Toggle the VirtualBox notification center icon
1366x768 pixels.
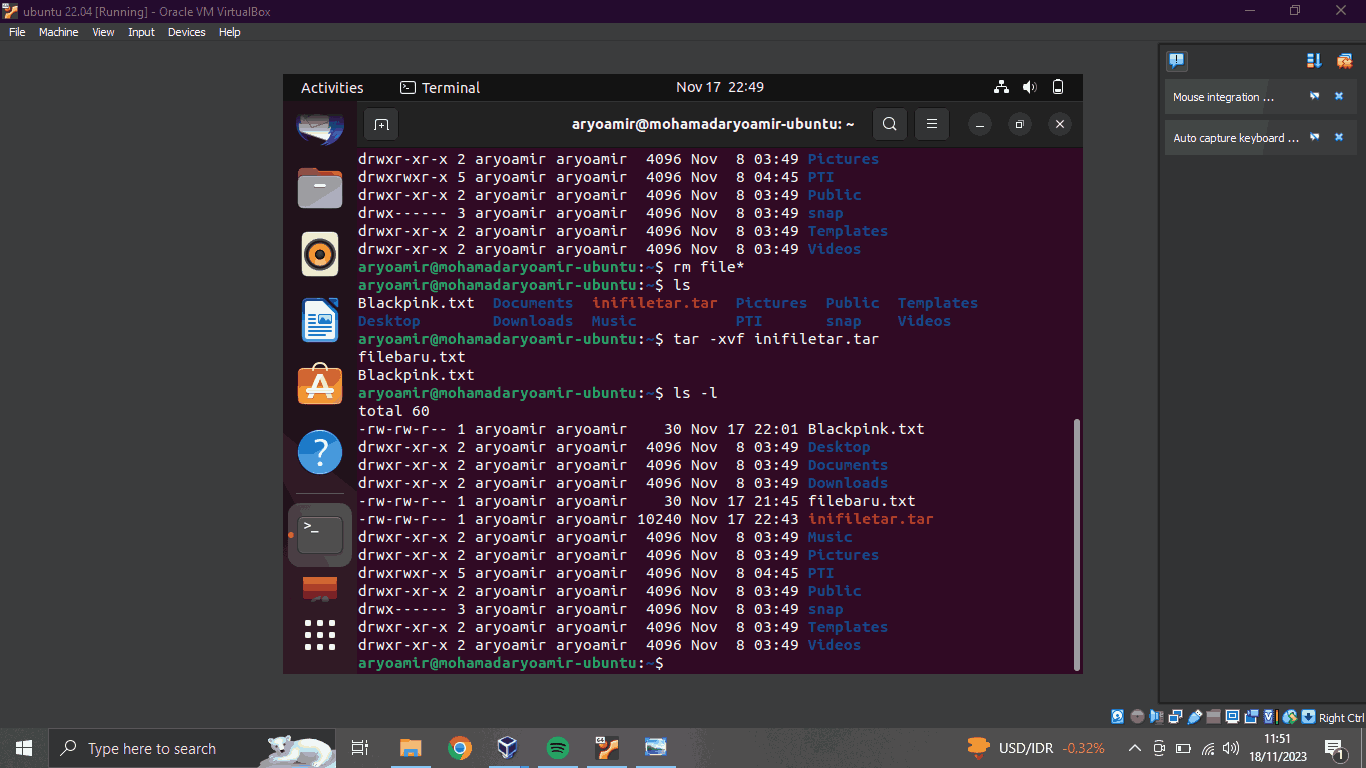point(1177,61)
